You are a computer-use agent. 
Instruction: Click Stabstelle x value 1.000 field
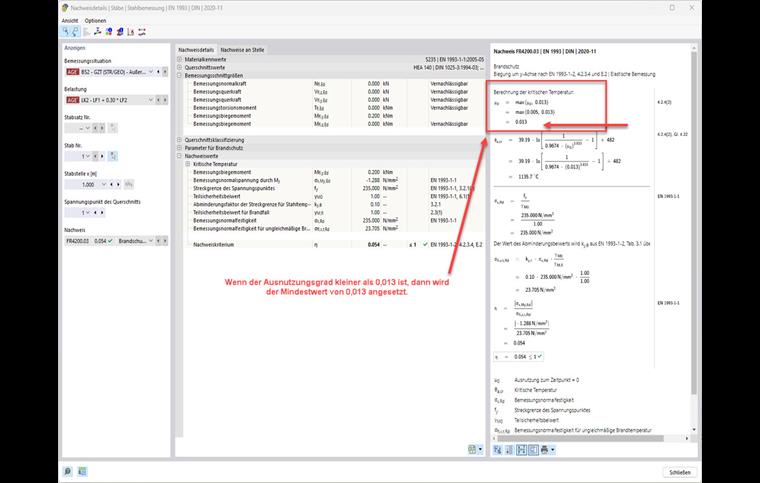pyautogui.click(x=81, y=185)
